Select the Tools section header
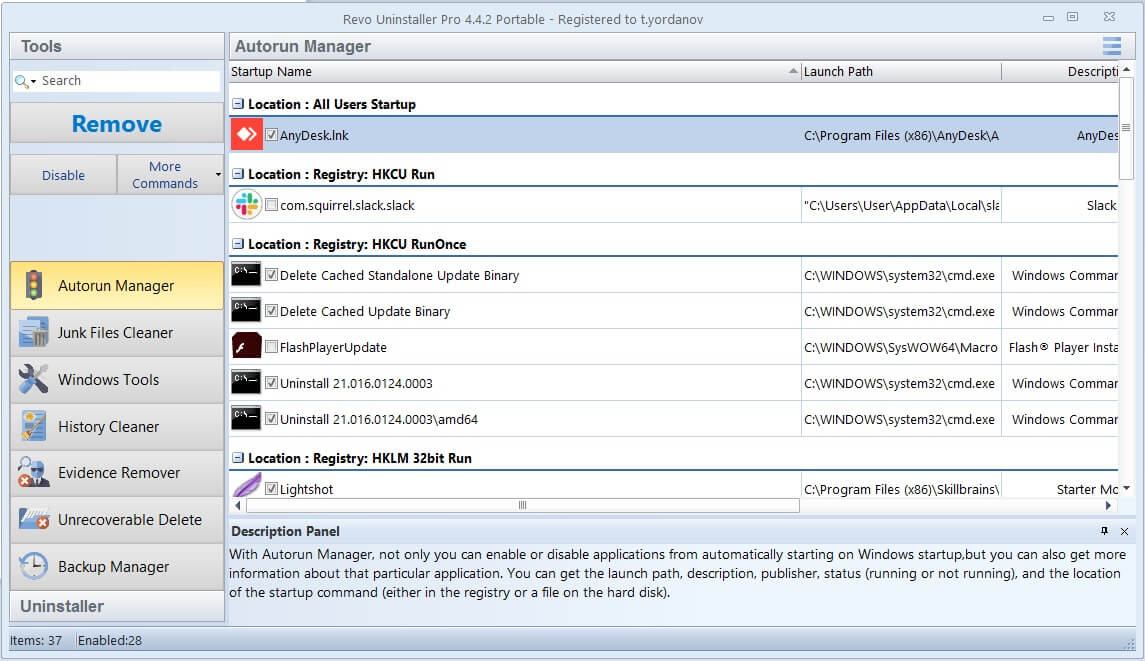This screenshot has height=661, width=1145. 117,46
